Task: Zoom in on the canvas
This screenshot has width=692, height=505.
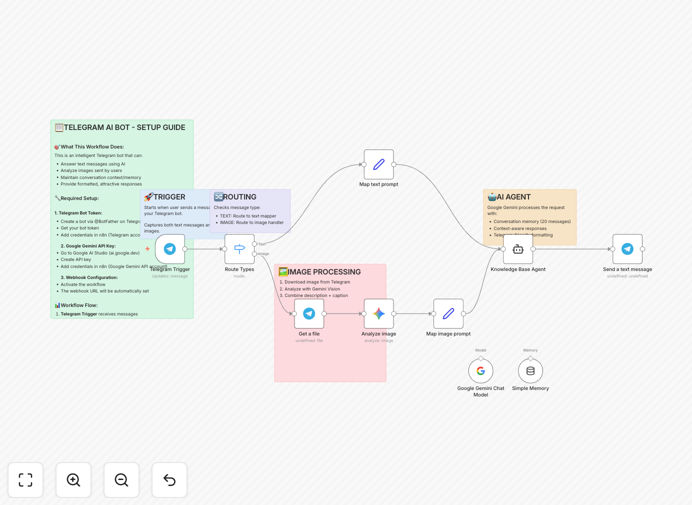Action: 73,480
